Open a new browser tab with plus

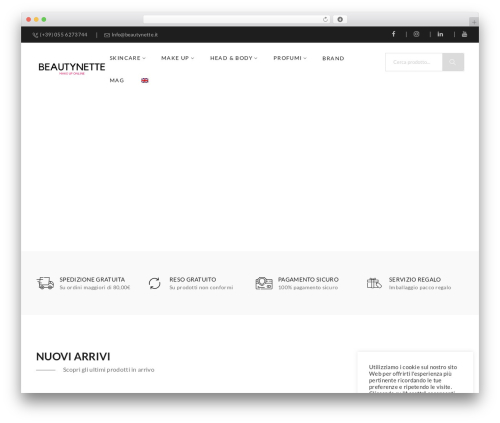[x=474, y=22]
